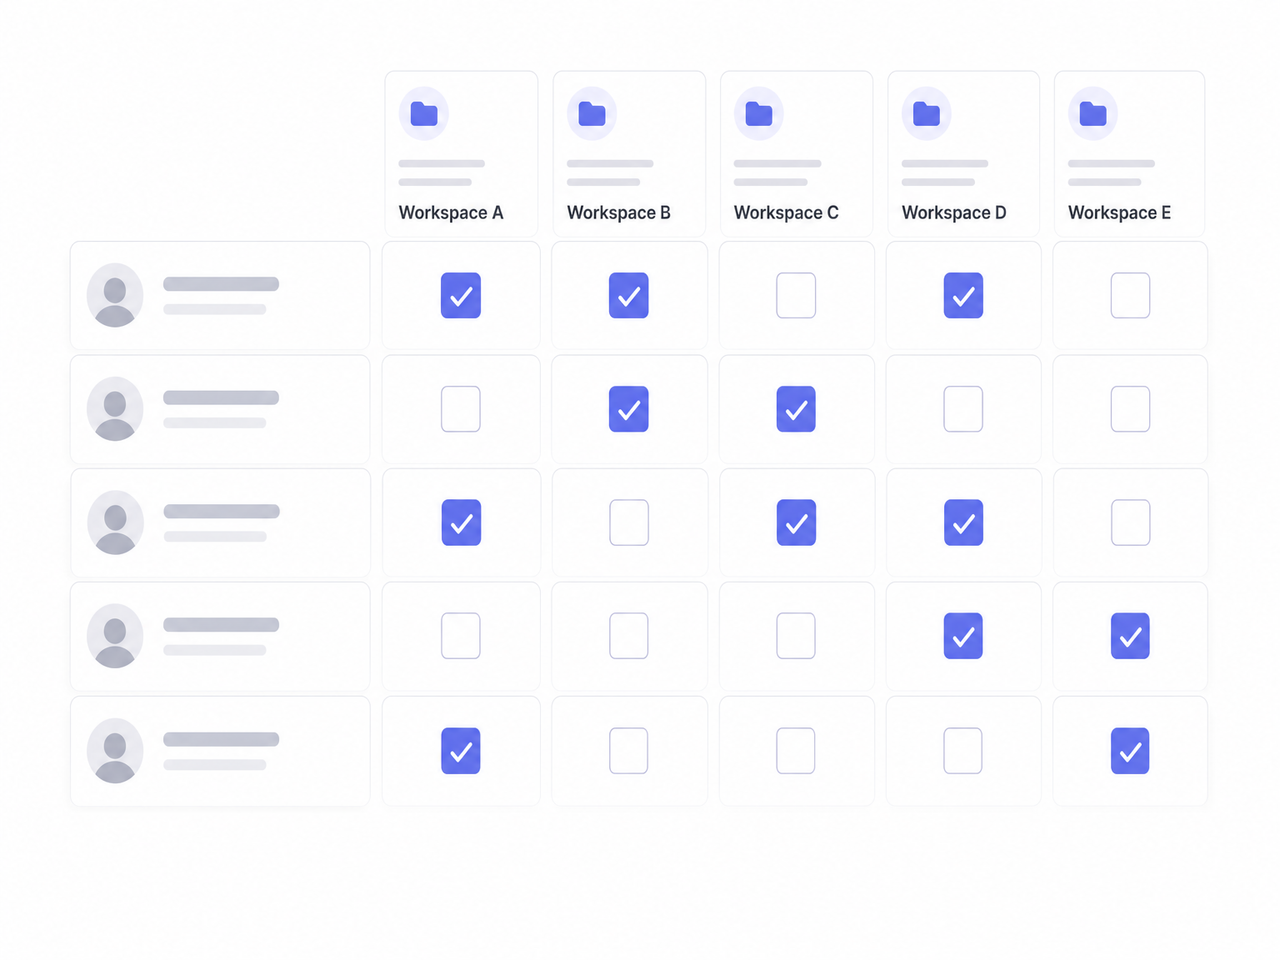Uncheck Workspace B for the second user
This screenshot has width=1280, height=960.
tap(629, 409)
